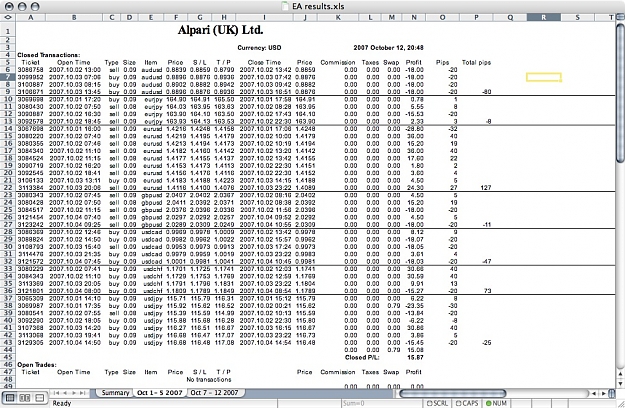
Task: Click swap value 0.79 in row 38
Action: click(393, 306)
